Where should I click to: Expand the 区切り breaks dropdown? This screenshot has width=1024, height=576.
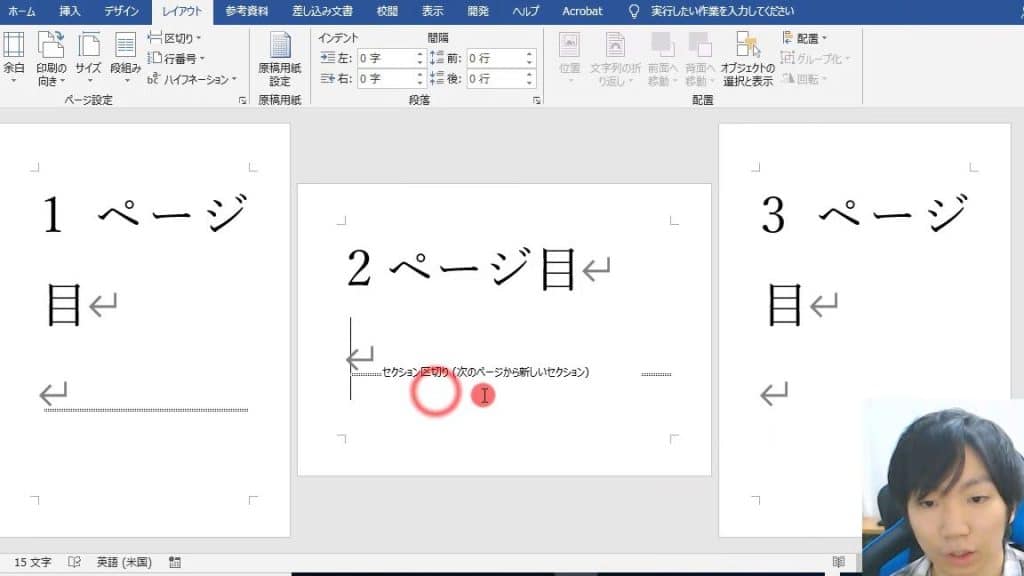pyautogui.click(x=176, y=38)
